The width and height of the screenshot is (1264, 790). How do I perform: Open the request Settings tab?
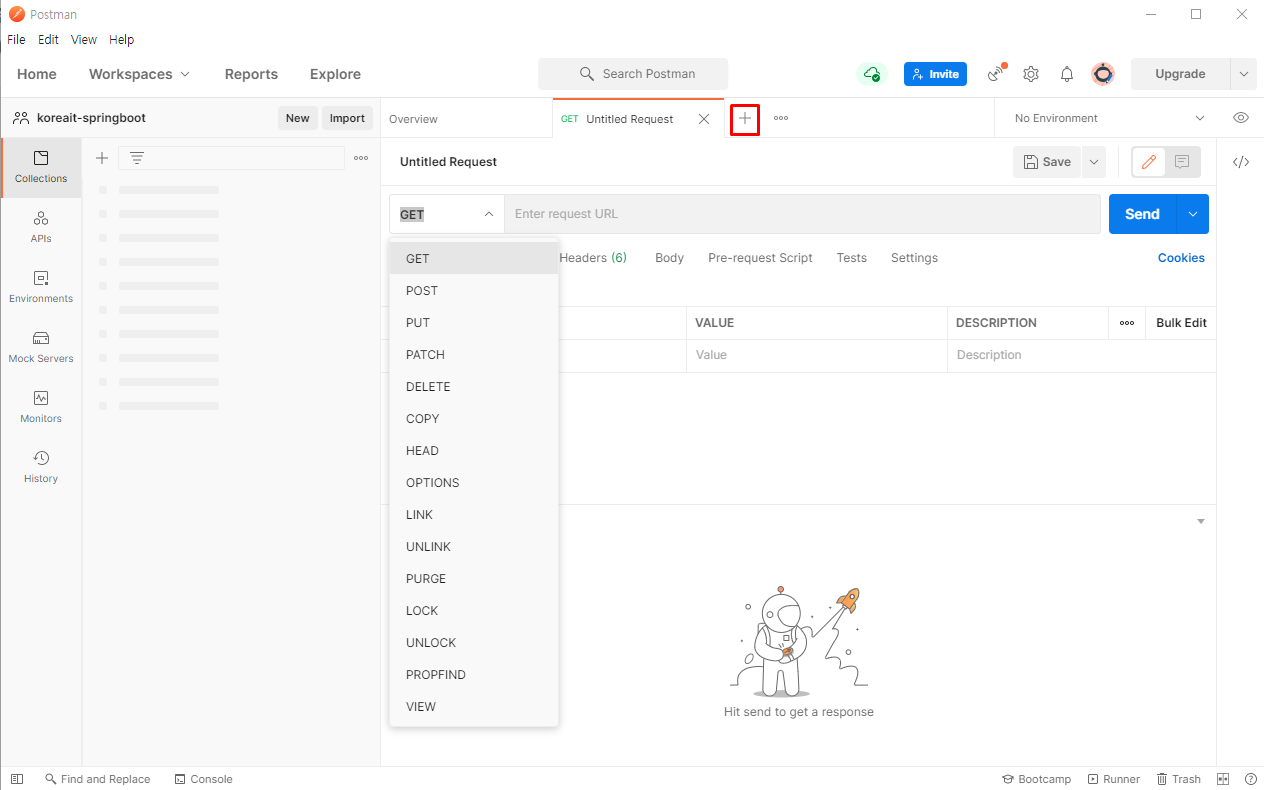click(x=914, y=258)
